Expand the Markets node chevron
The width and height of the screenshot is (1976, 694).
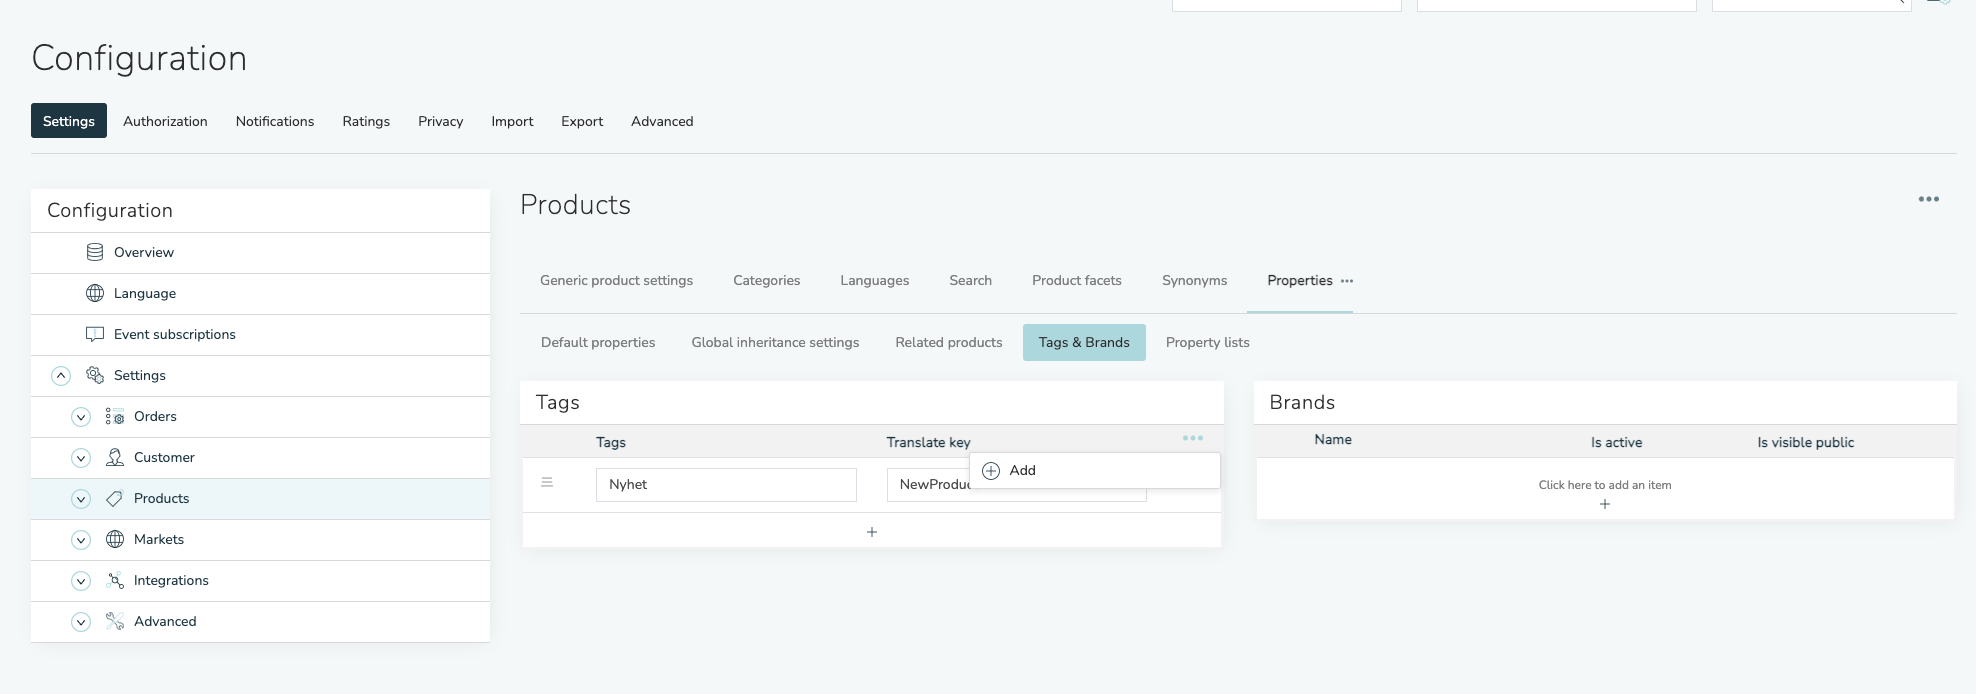pos(81,540)
